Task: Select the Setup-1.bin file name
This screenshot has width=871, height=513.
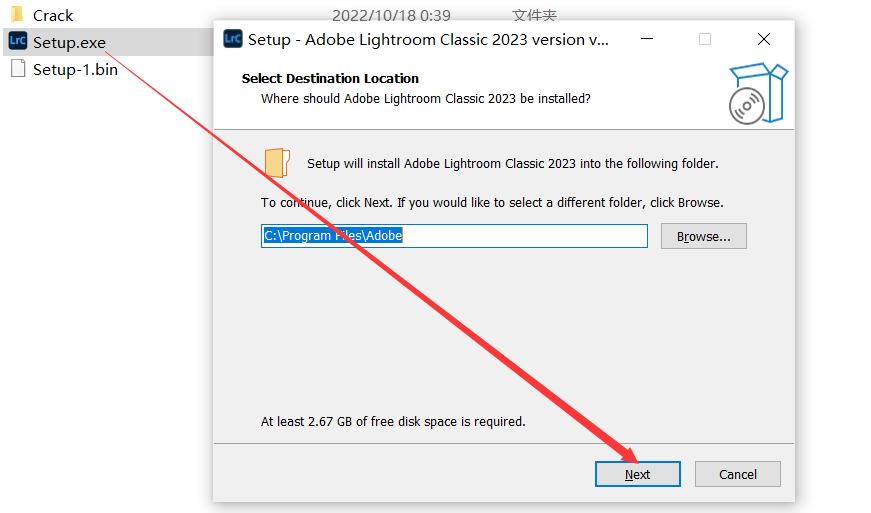Action: click(x=75, y=69)
